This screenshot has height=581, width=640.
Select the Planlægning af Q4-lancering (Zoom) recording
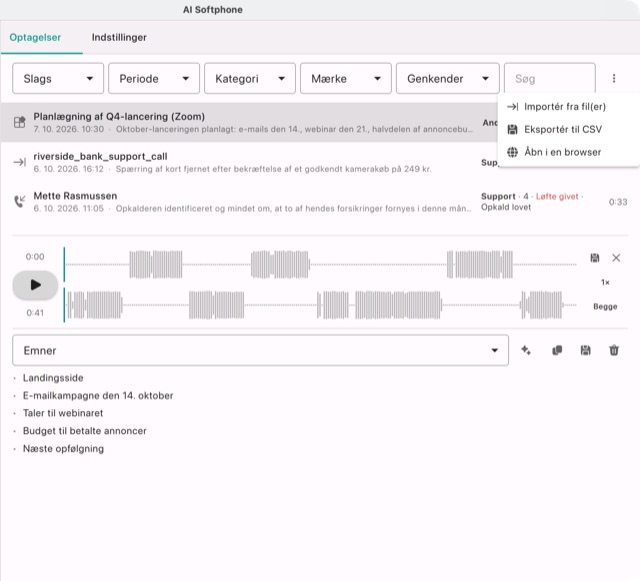click(x=249, y=122)
